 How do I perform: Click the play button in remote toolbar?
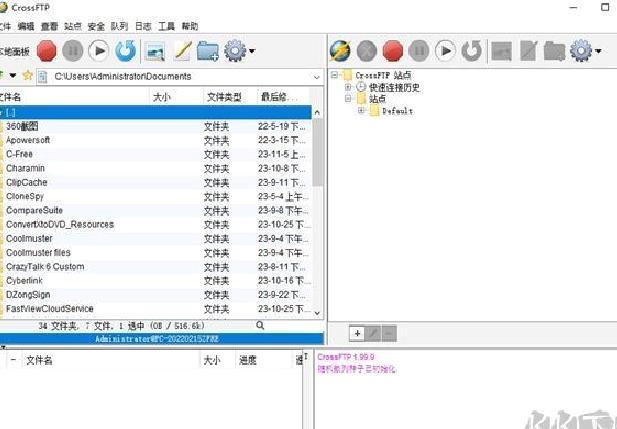point(445,51)
